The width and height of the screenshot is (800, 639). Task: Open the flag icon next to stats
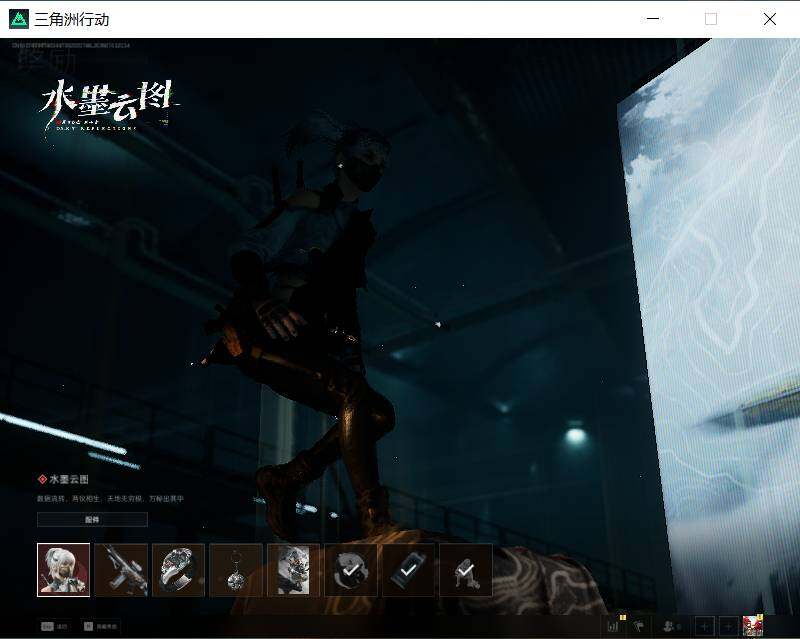point(639,626)
